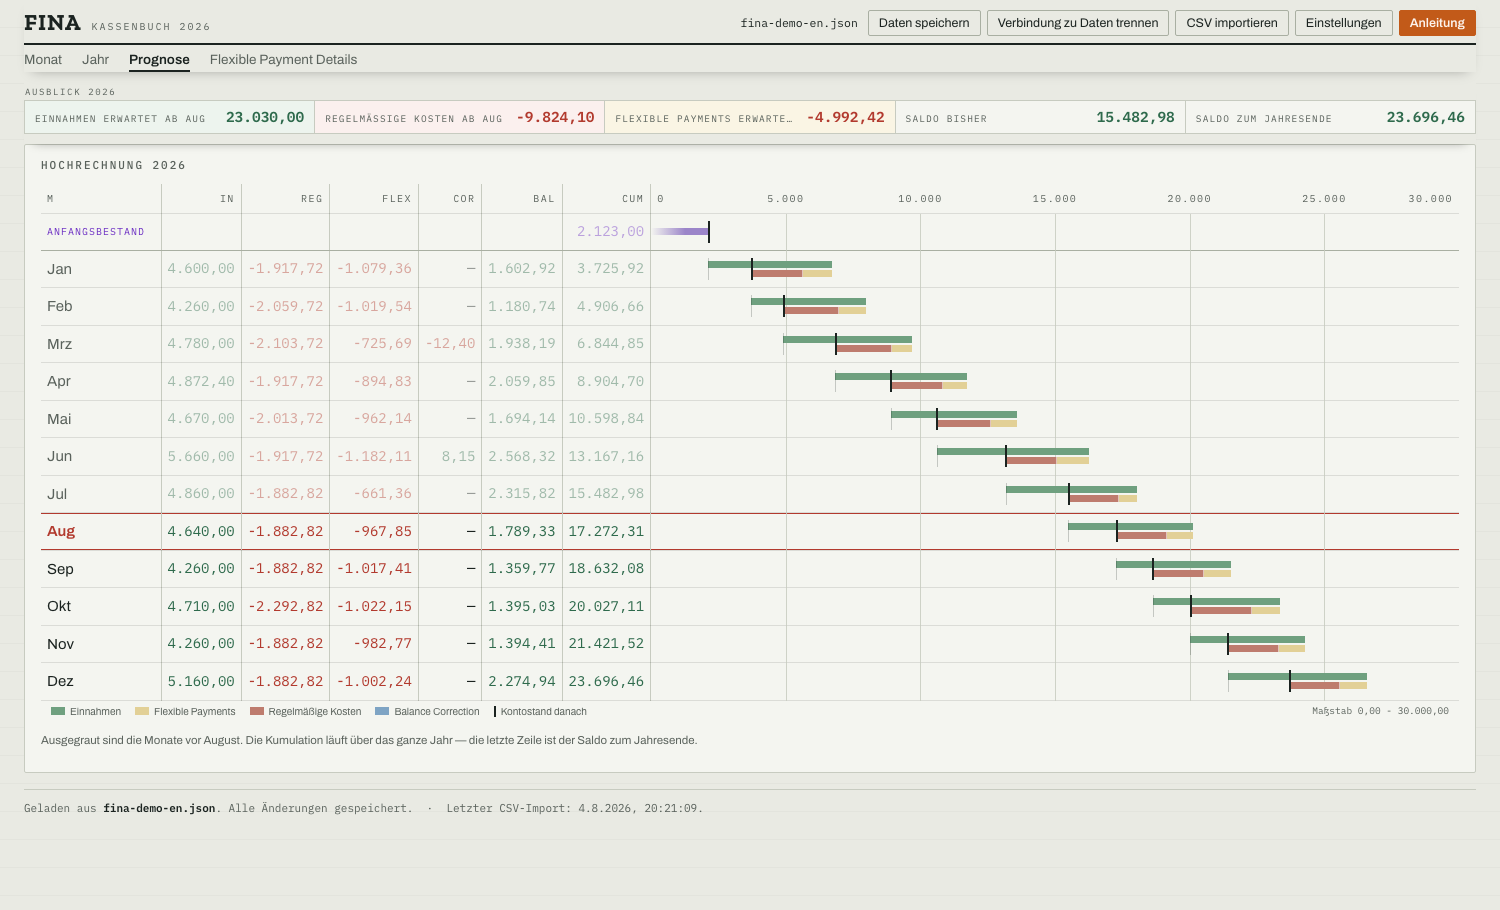Viewport: 1500px width, 910px height.
Task: Open the CSV importieren dialog
Action: [x=1232, y=23]
